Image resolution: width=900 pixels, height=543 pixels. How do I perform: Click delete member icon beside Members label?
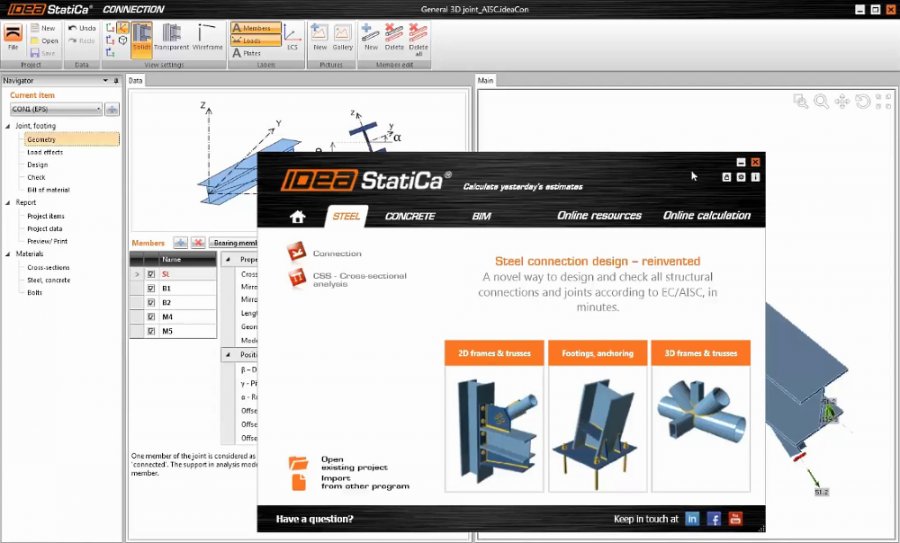point(198,243)
